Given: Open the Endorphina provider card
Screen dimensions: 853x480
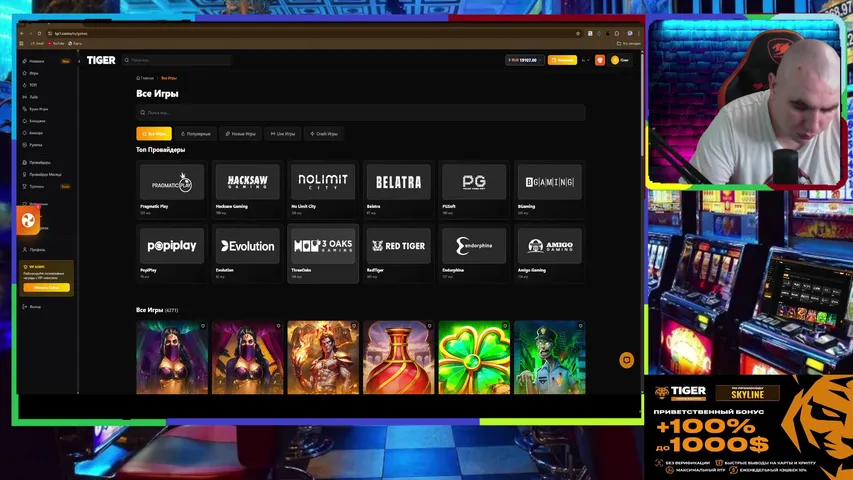Looking at the screenshot, I should (x=474, y=253).
